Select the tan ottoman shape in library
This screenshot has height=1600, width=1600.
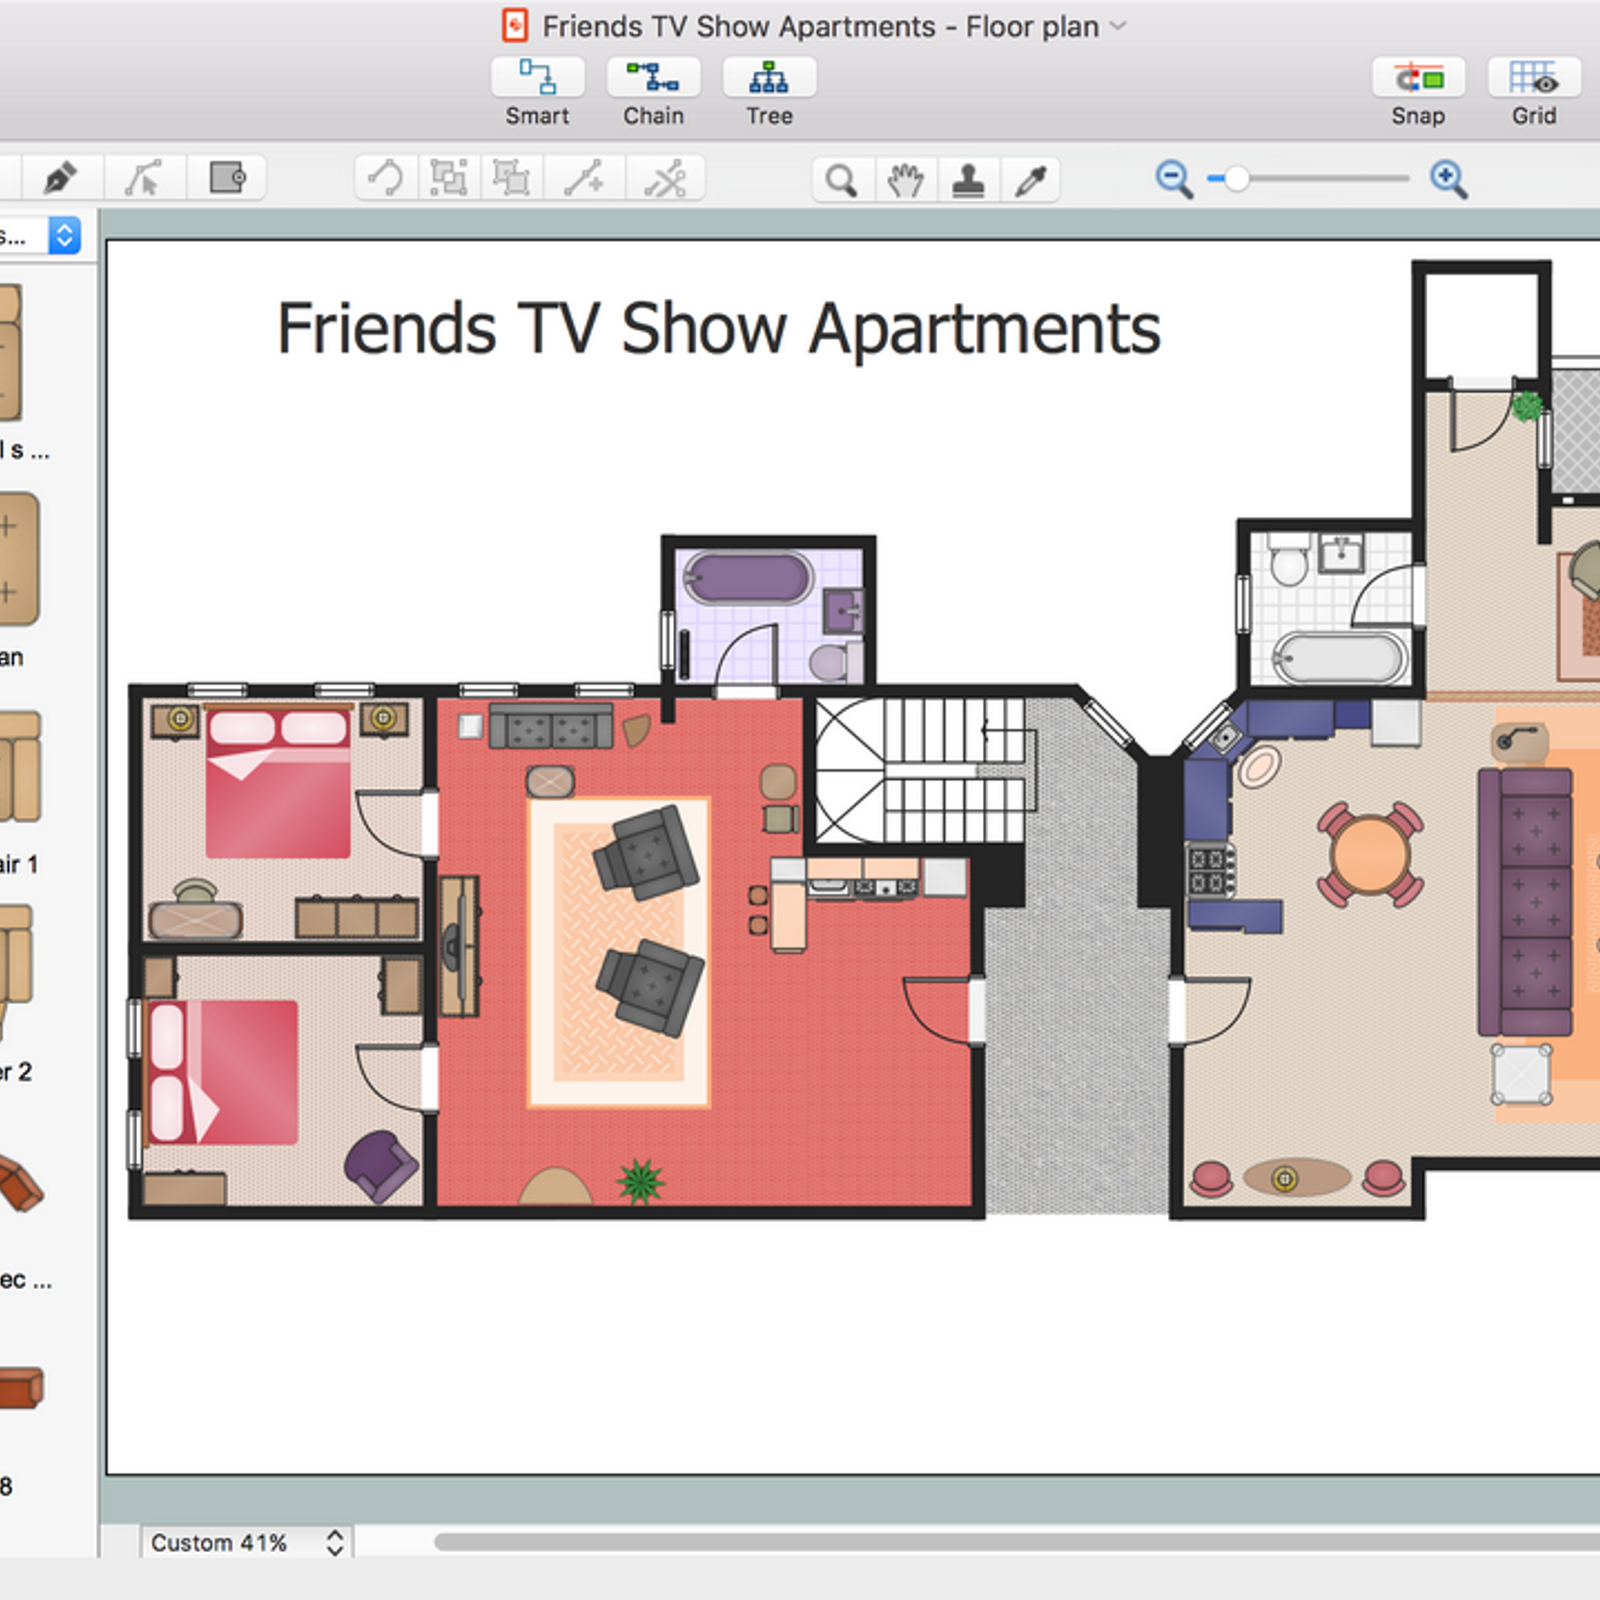pos(19,559)
